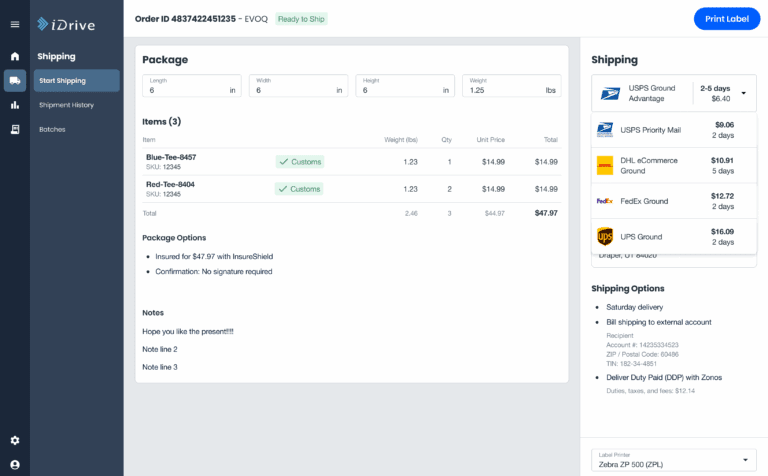
Task: Click the settings gear icon
Action: click(x=14, y=440)
